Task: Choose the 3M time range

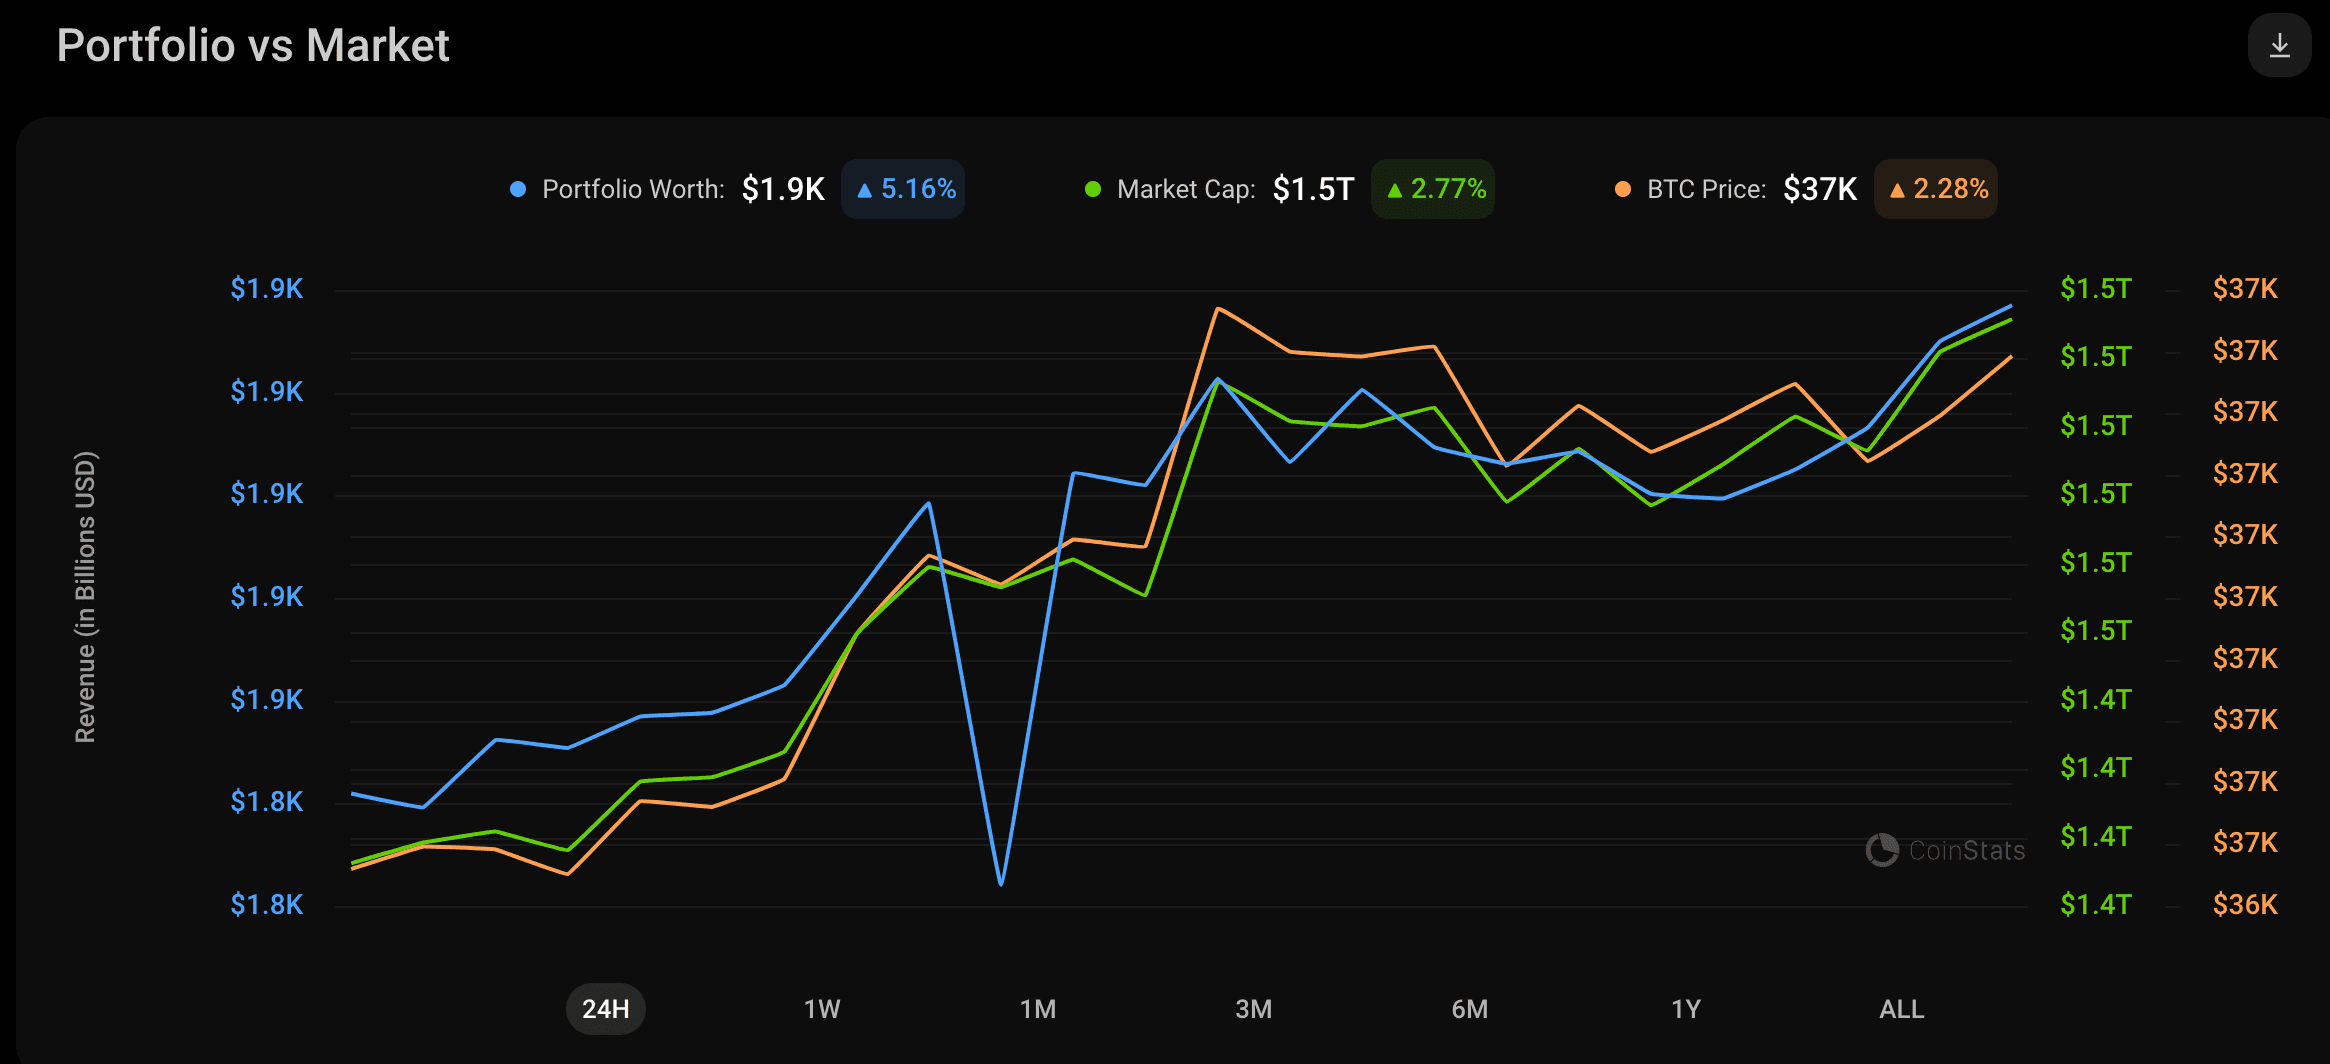Action: click(1254, 1009)
